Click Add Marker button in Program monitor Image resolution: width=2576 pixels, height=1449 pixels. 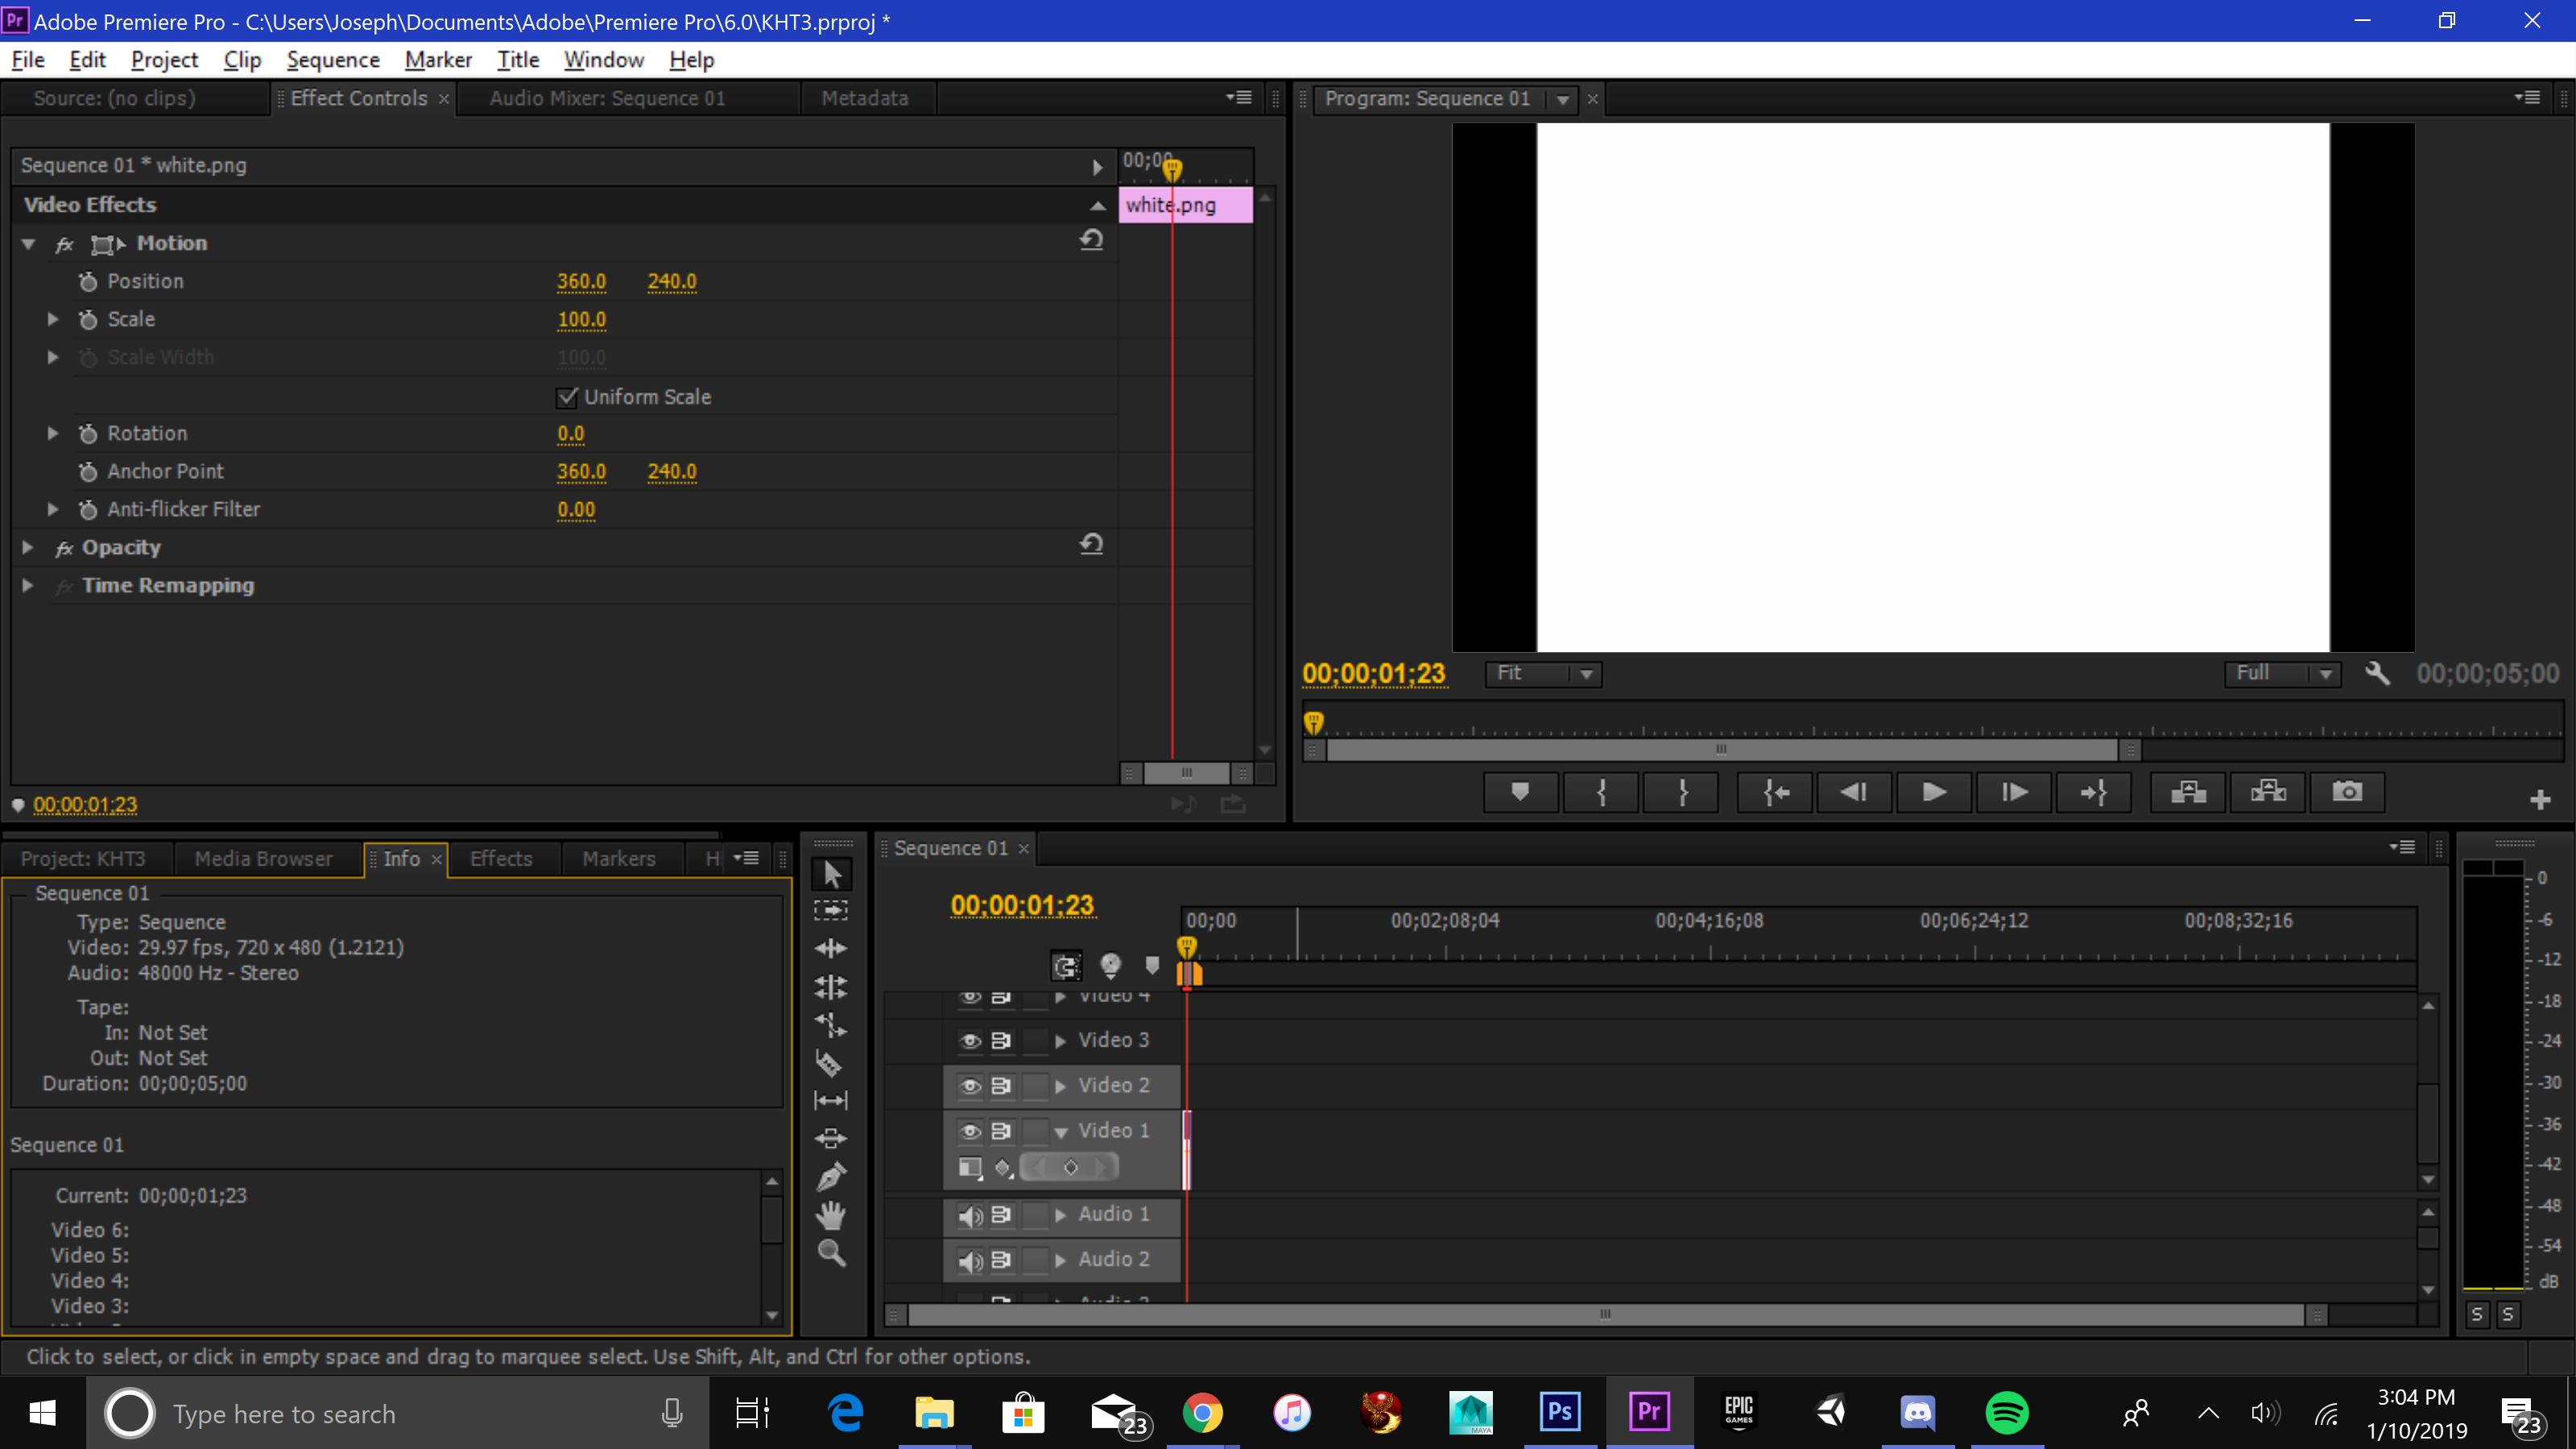click(x=1520, y=792)
